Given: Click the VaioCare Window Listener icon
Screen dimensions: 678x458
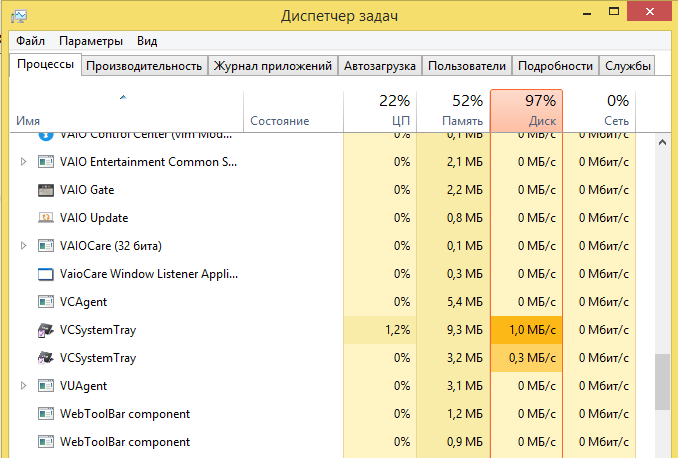Looking at the screenshot, I should [45, 273].
